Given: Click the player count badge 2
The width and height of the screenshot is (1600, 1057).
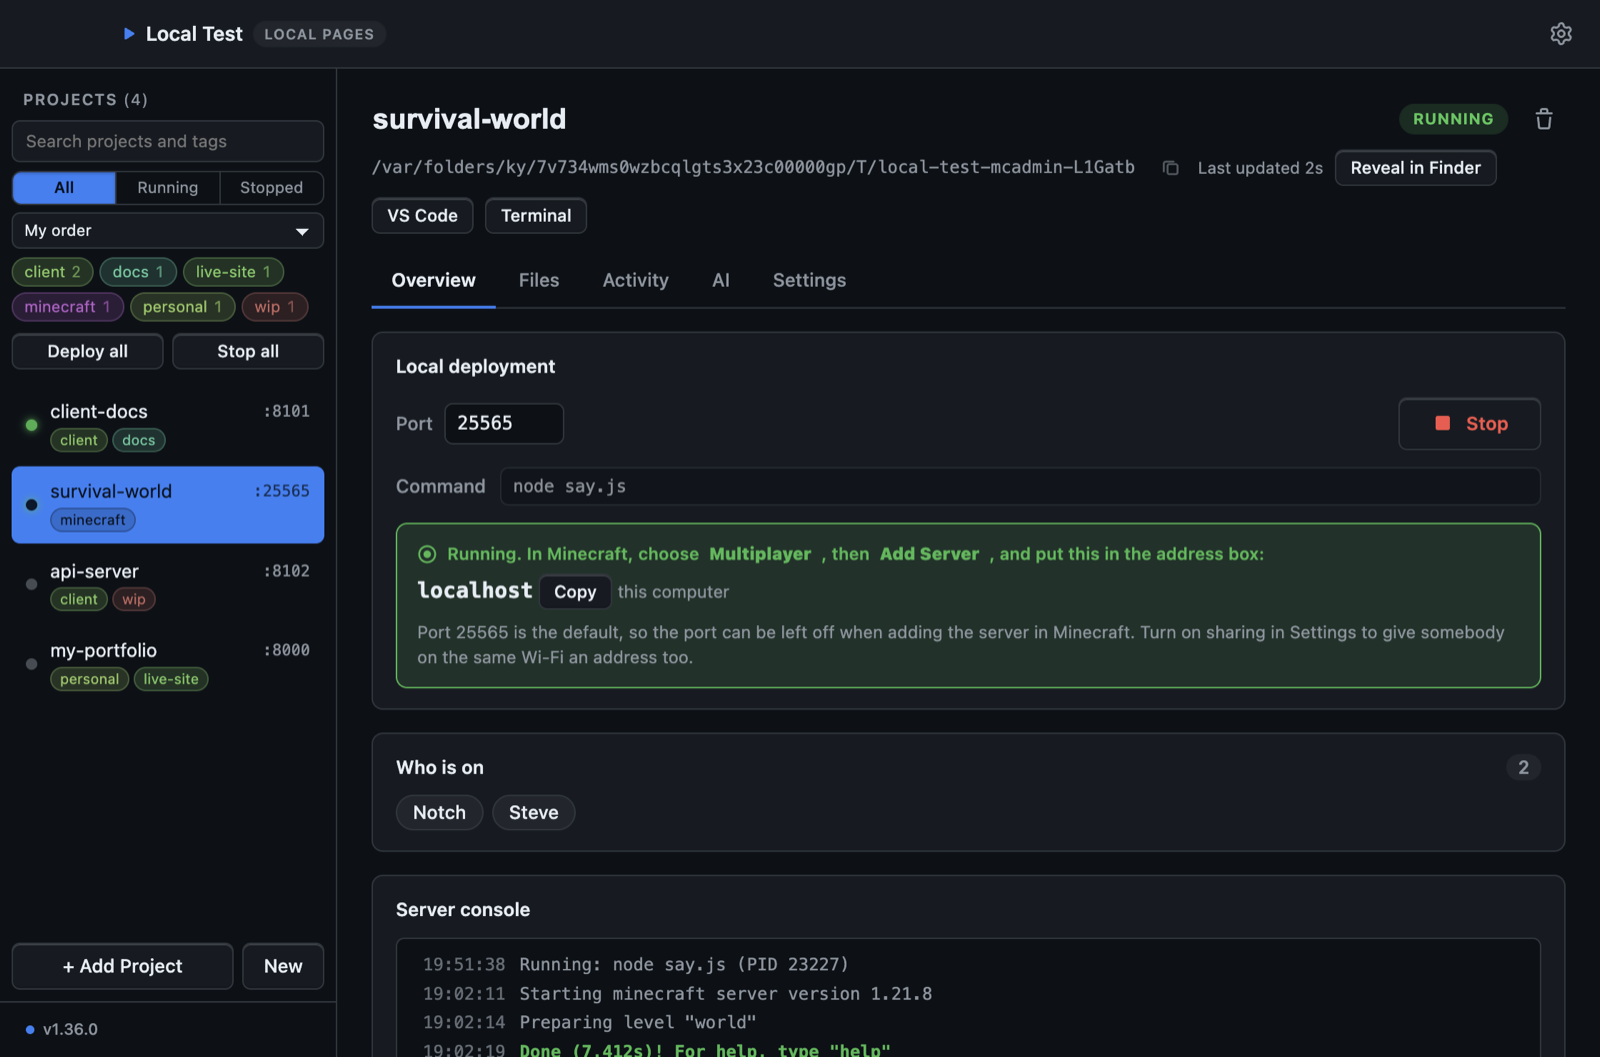Looking at the screenshot, I should [x=1523, y=768].
